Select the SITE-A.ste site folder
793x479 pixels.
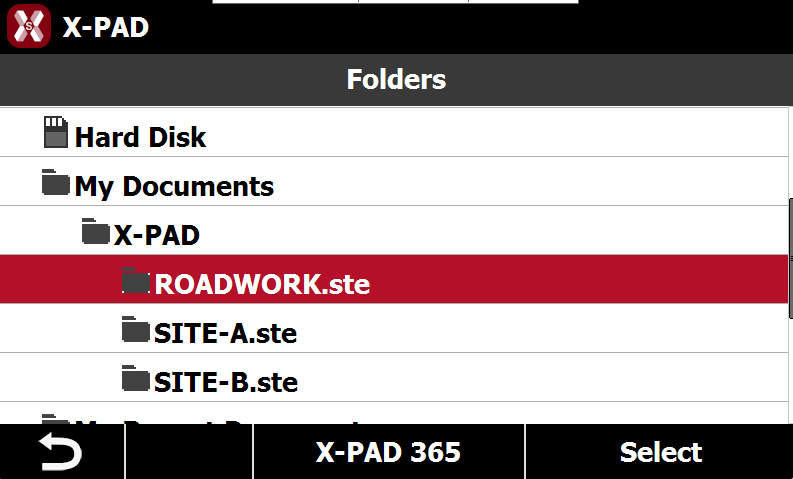(394, 328)
